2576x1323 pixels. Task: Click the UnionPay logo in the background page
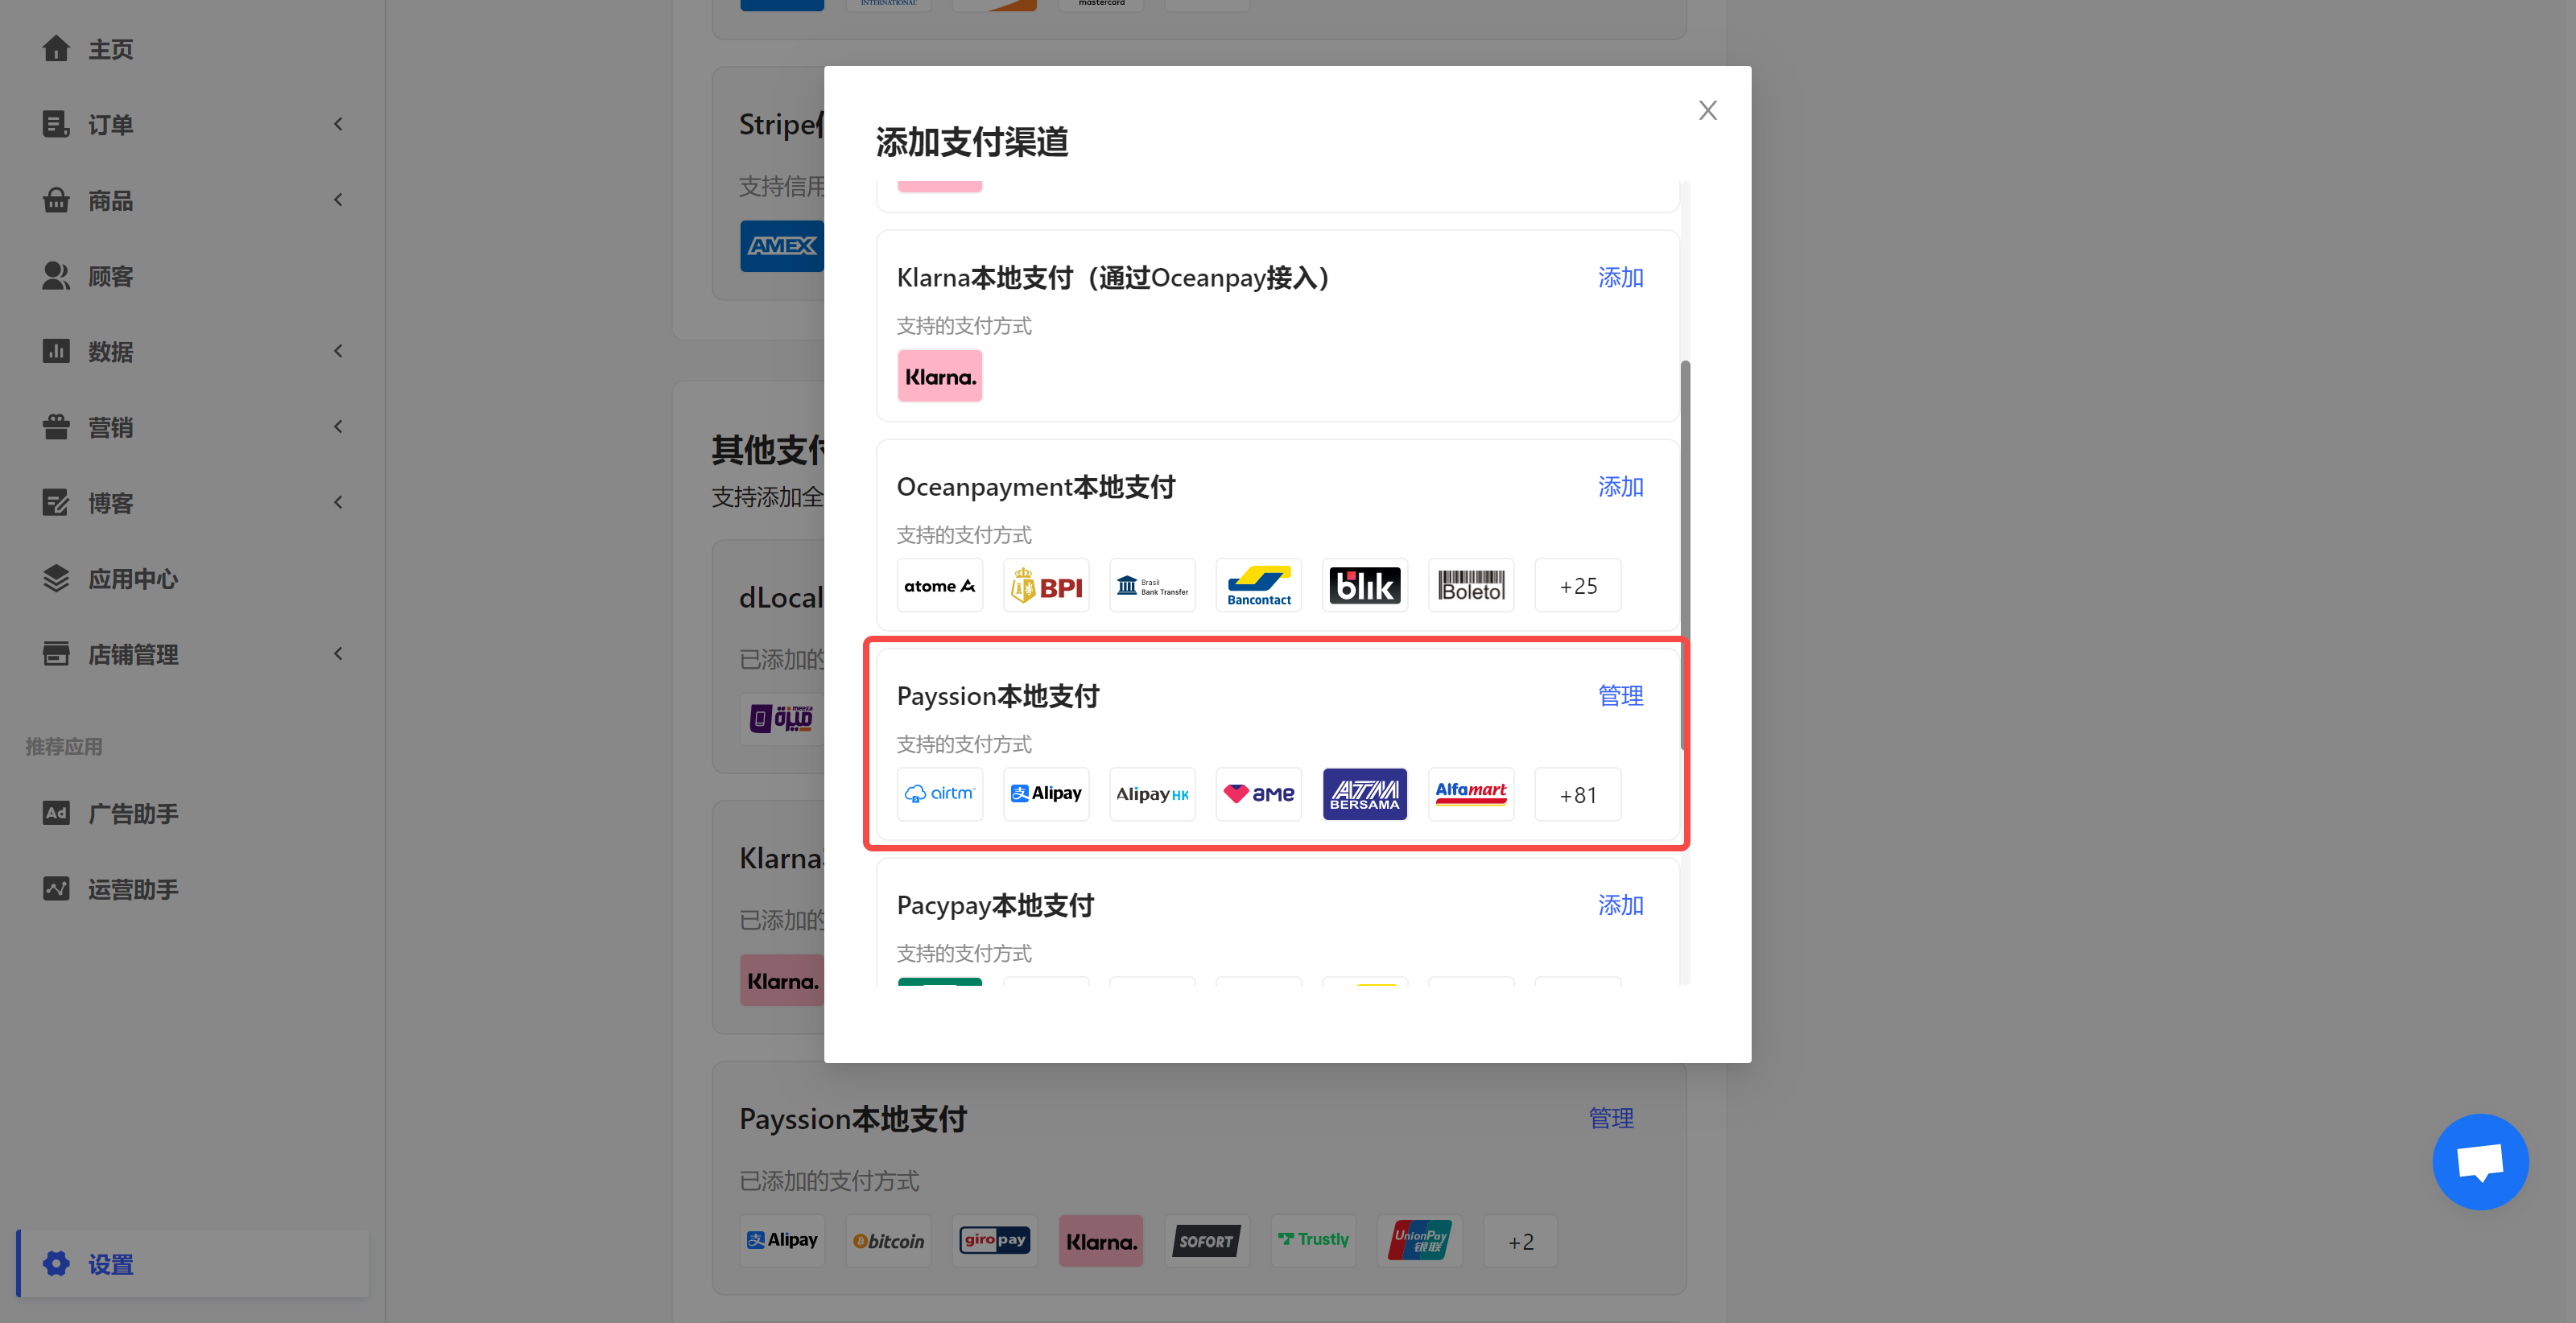click(x=1419, y=1241)
